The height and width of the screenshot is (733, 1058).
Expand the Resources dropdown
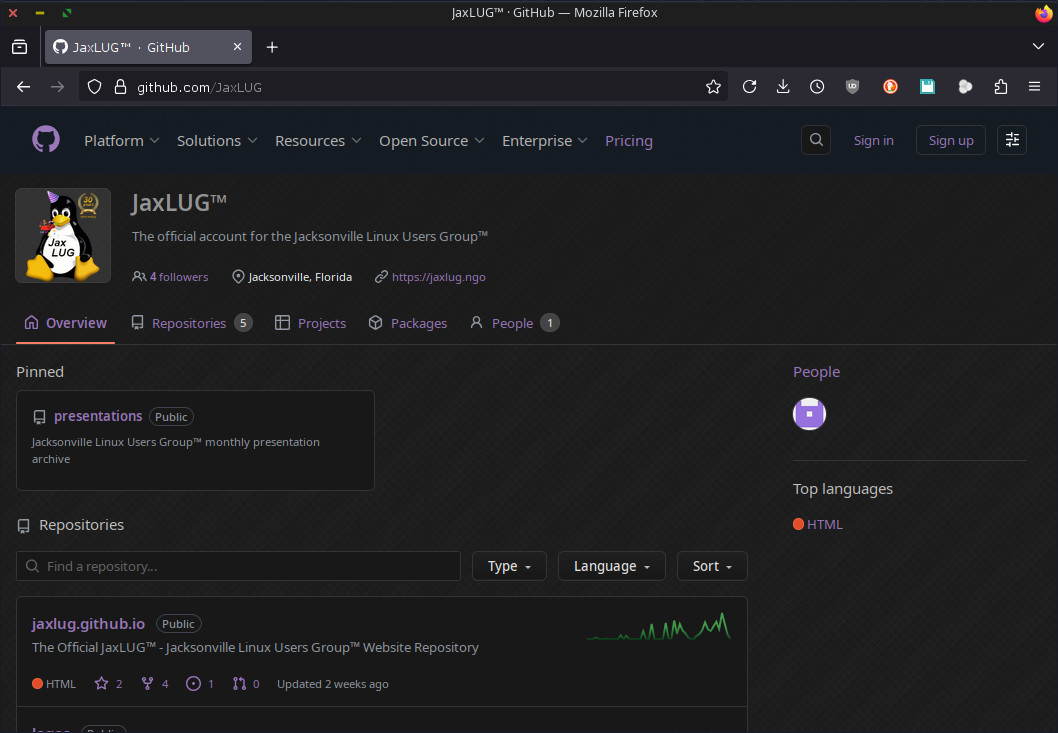pyautogui.click(x=318, y=140)
